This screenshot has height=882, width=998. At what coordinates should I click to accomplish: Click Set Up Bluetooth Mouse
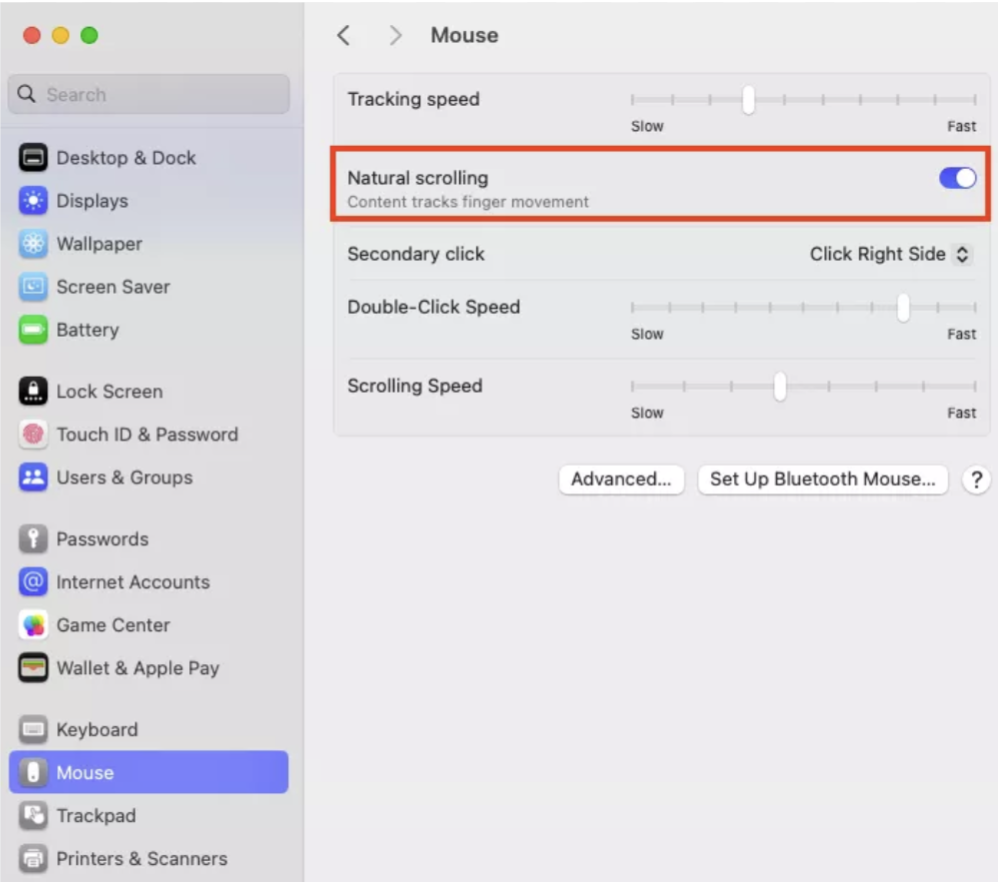tap(822, 480)
